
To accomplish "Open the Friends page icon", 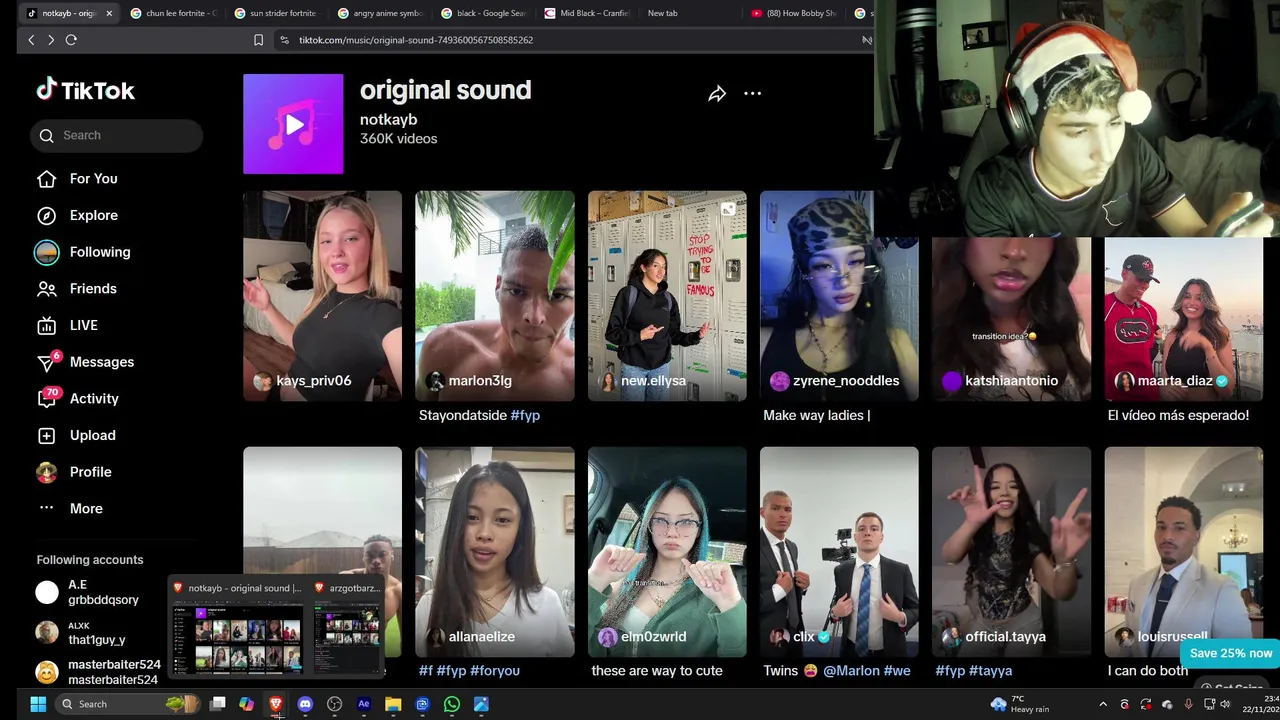I will 47,289.
